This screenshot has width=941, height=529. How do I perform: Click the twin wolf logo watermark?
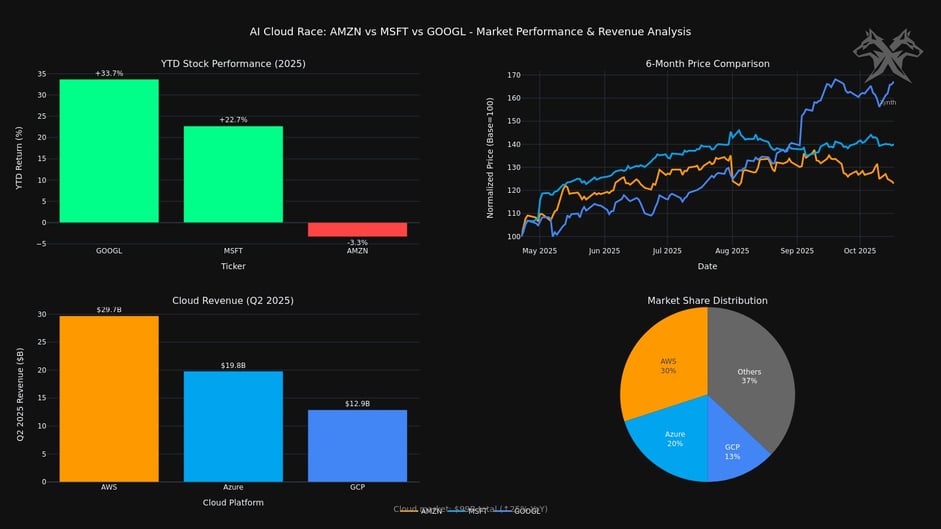pos(886,58)
